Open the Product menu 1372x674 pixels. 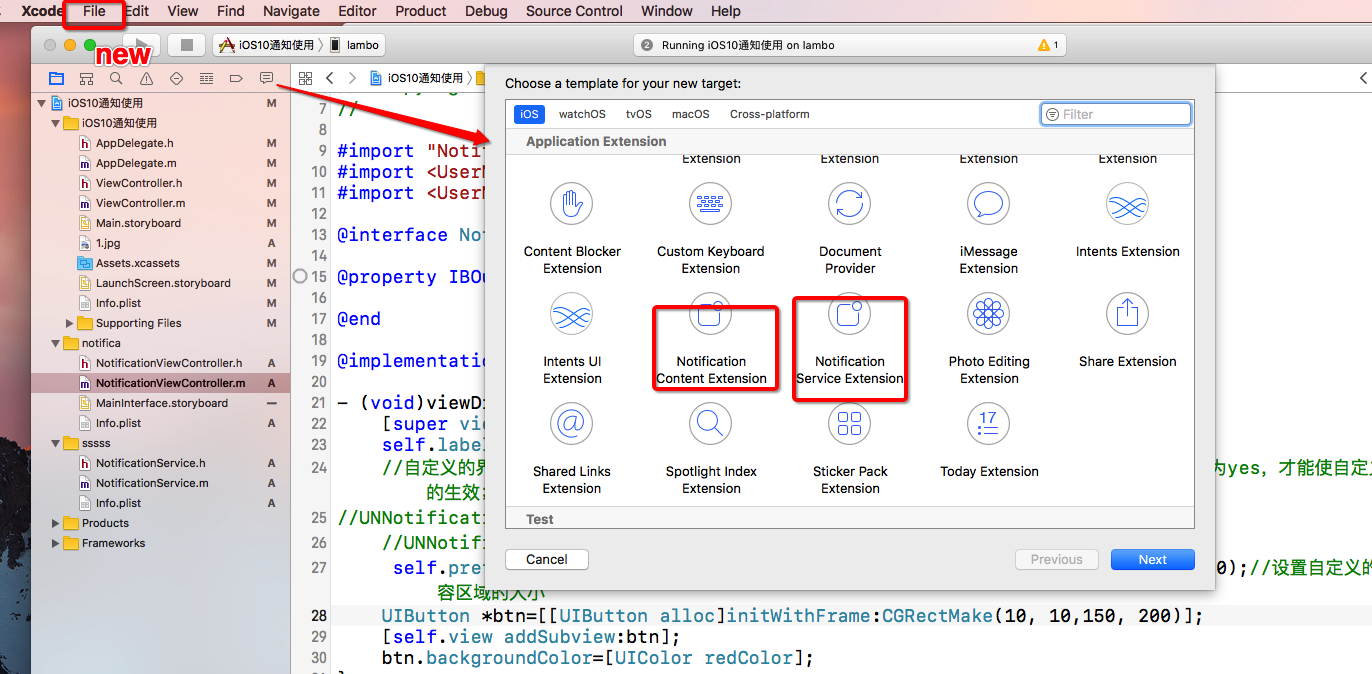(421, 11)
